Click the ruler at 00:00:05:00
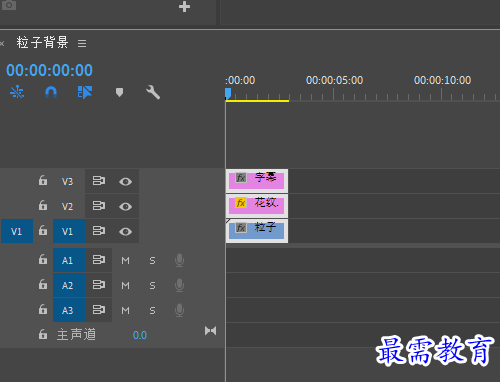The image size is (500, 382). pos(334,80)
